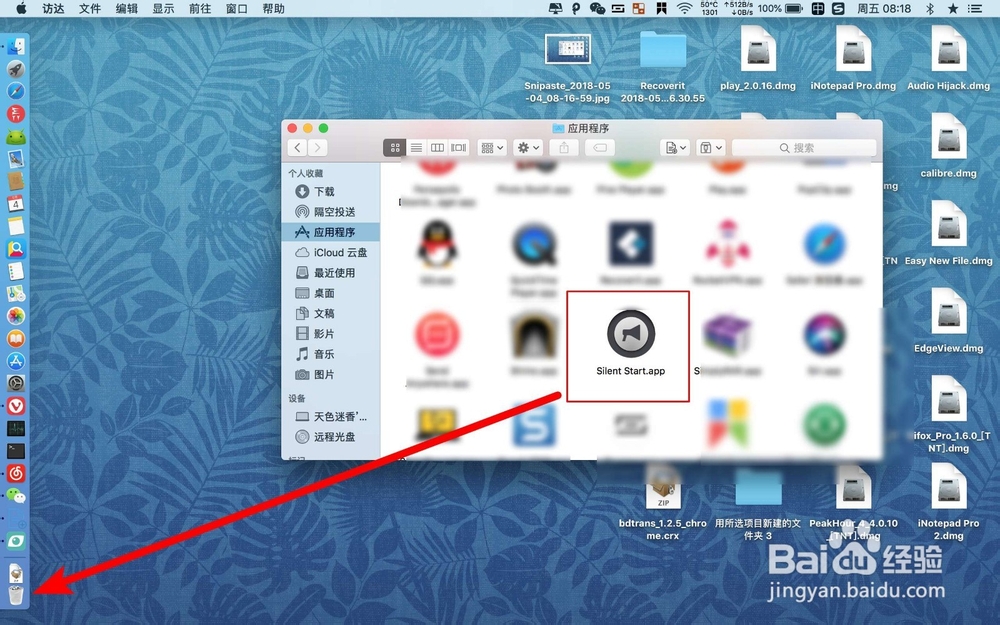The image size is (1000, 625).
Task: Go back in Finder window
Action: tap(297, 148)
